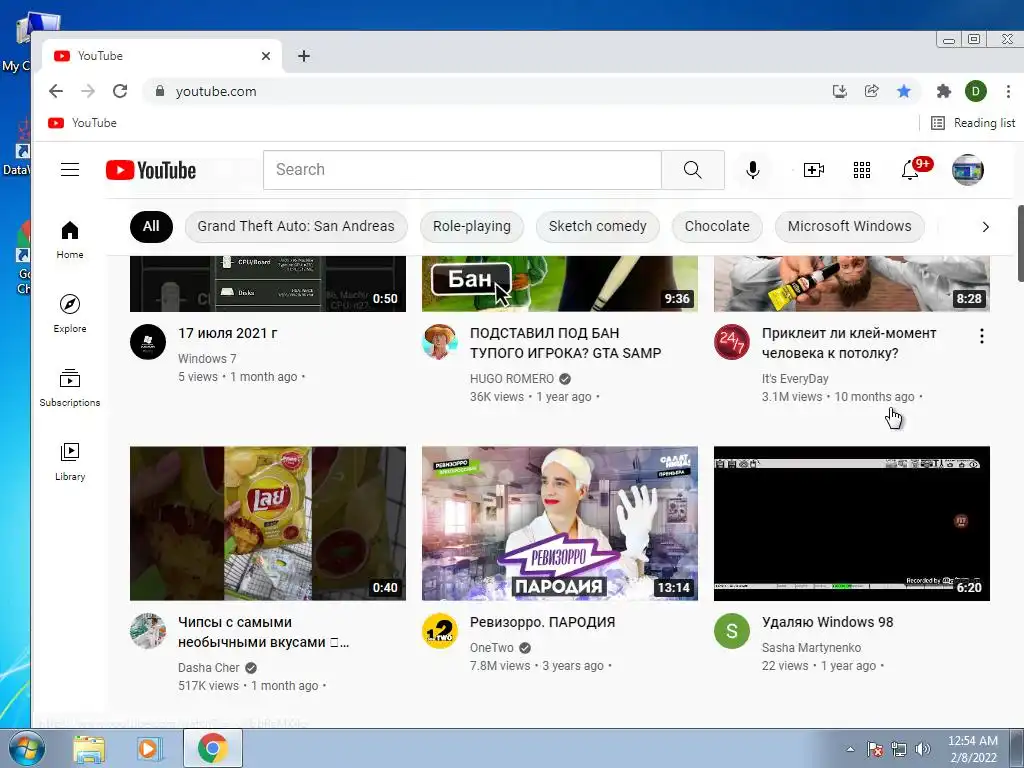Open Reading list in bookmarks bar
This screenshot has height=768, width=1024.
click(x=973, y=123)
